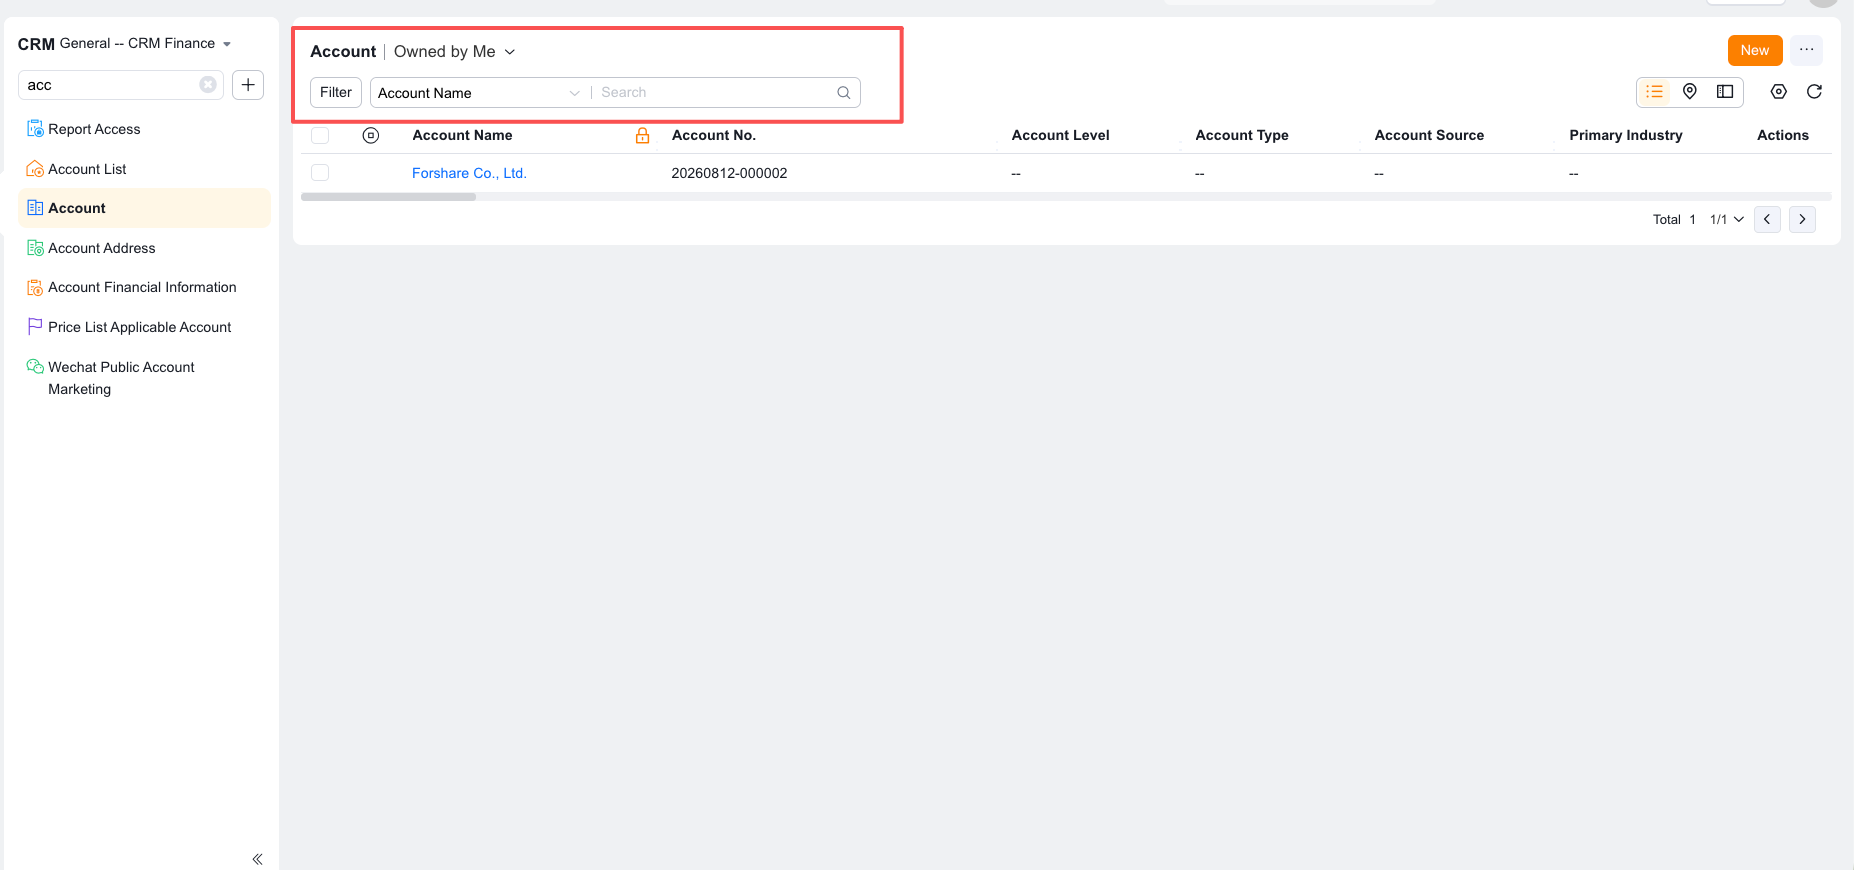Screen dimensions: 1854x870
Task: Click the Account Name column header
Action: coord(462,135)
